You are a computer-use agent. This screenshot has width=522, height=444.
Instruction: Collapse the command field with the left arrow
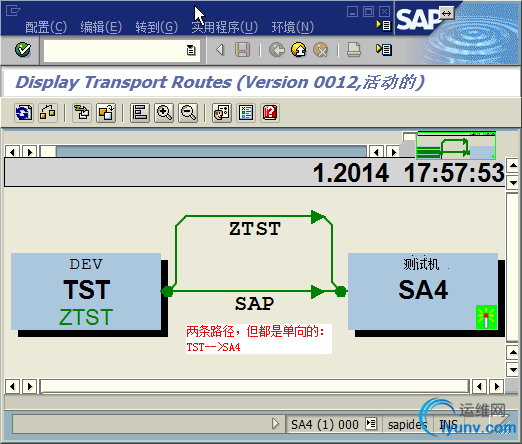tap(220, 50)
